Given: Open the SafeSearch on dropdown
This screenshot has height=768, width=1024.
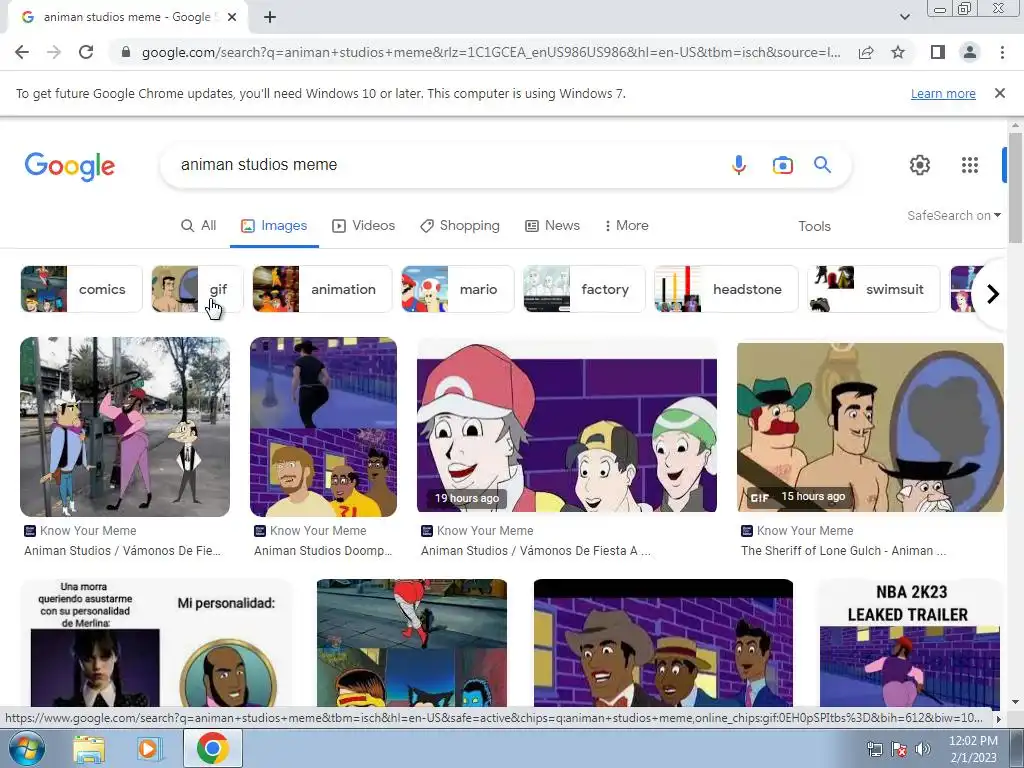Looking at the screenshot, I should (953, 216).
